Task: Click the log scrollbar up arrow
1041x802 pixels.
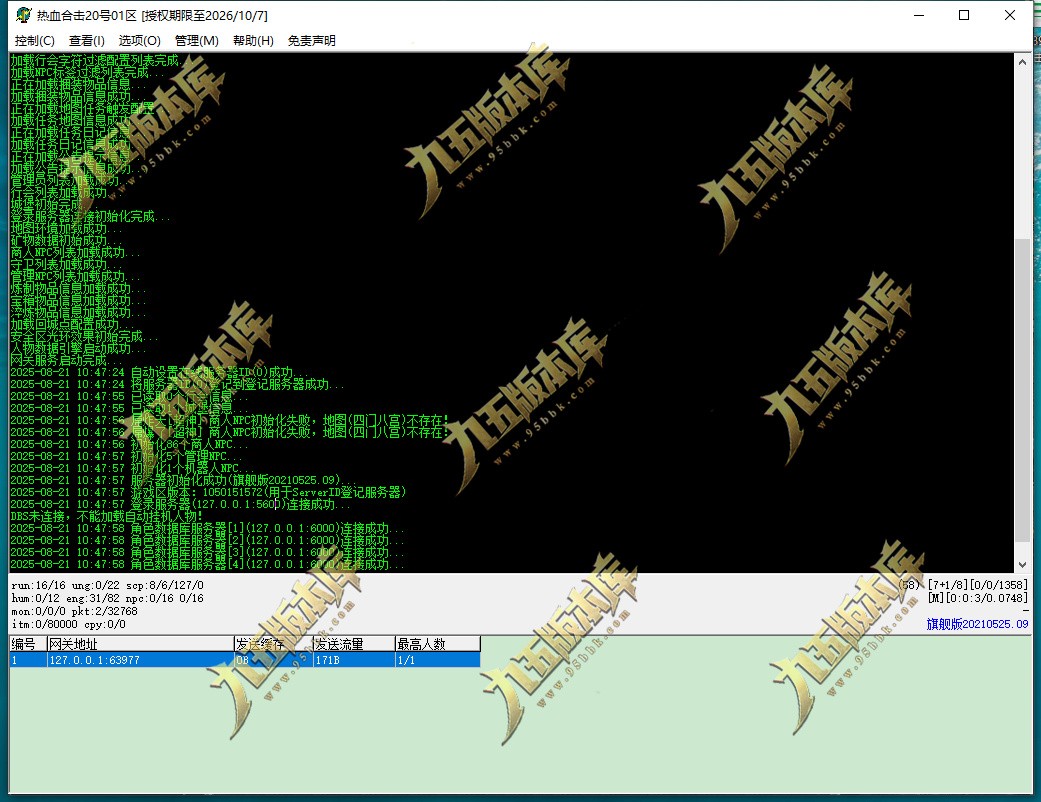Action: pos(1022,62)
